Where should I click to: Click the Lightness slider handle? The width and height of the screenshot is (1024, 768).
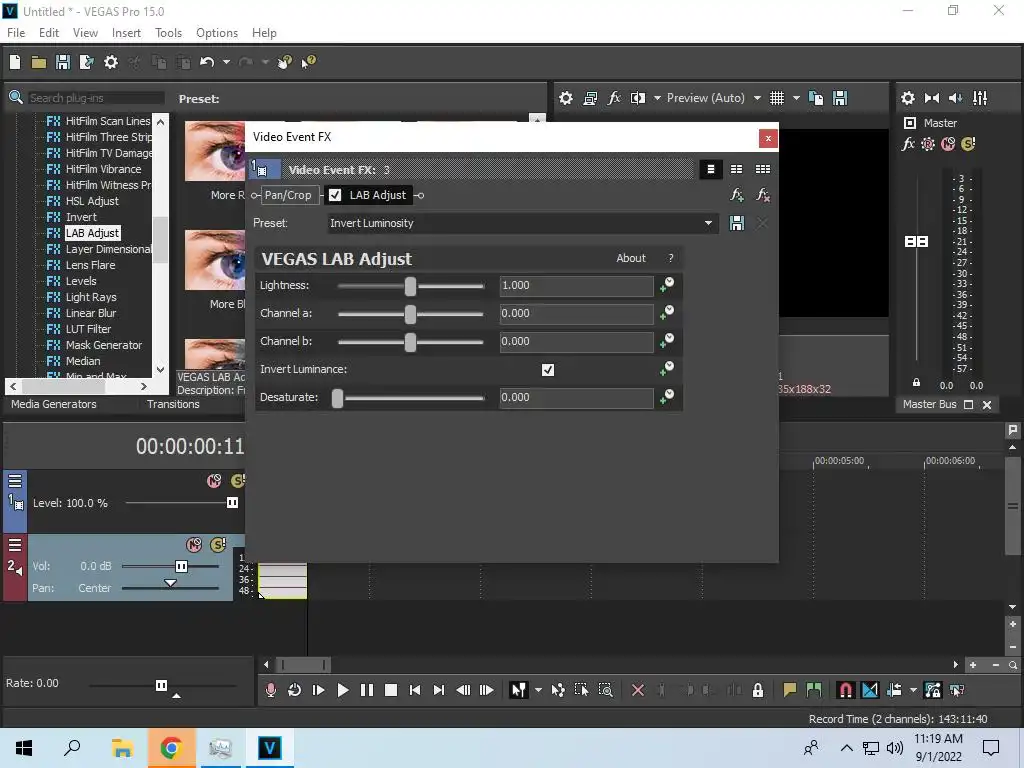[410, 286]
